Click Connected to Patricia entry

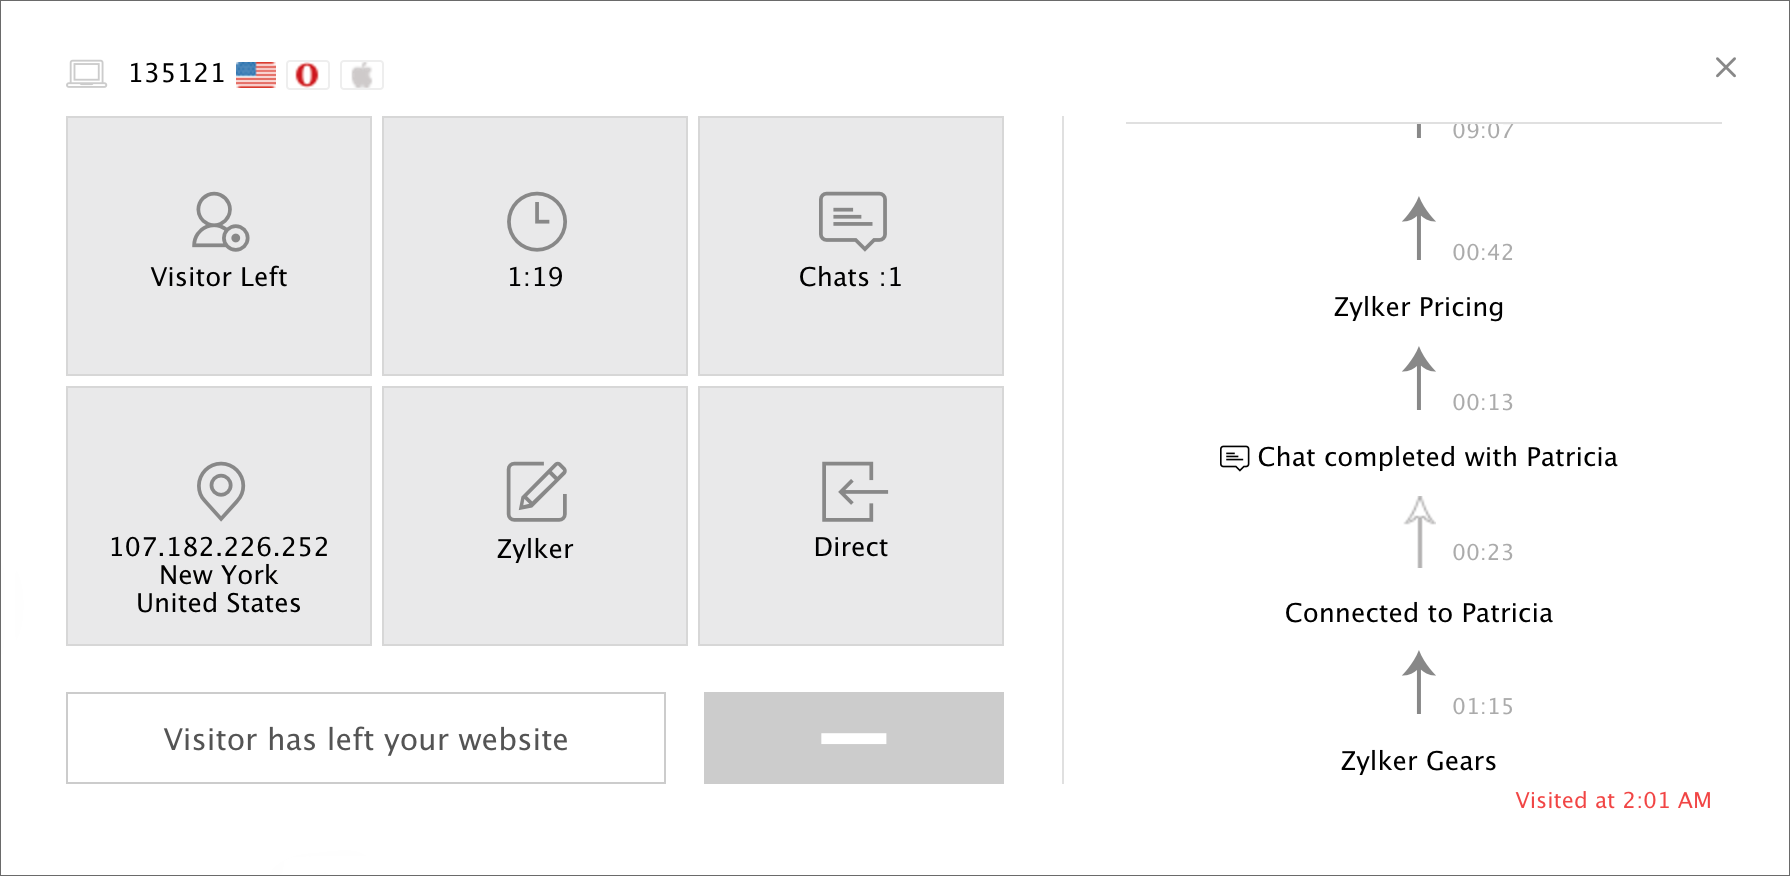point(1418,613)
